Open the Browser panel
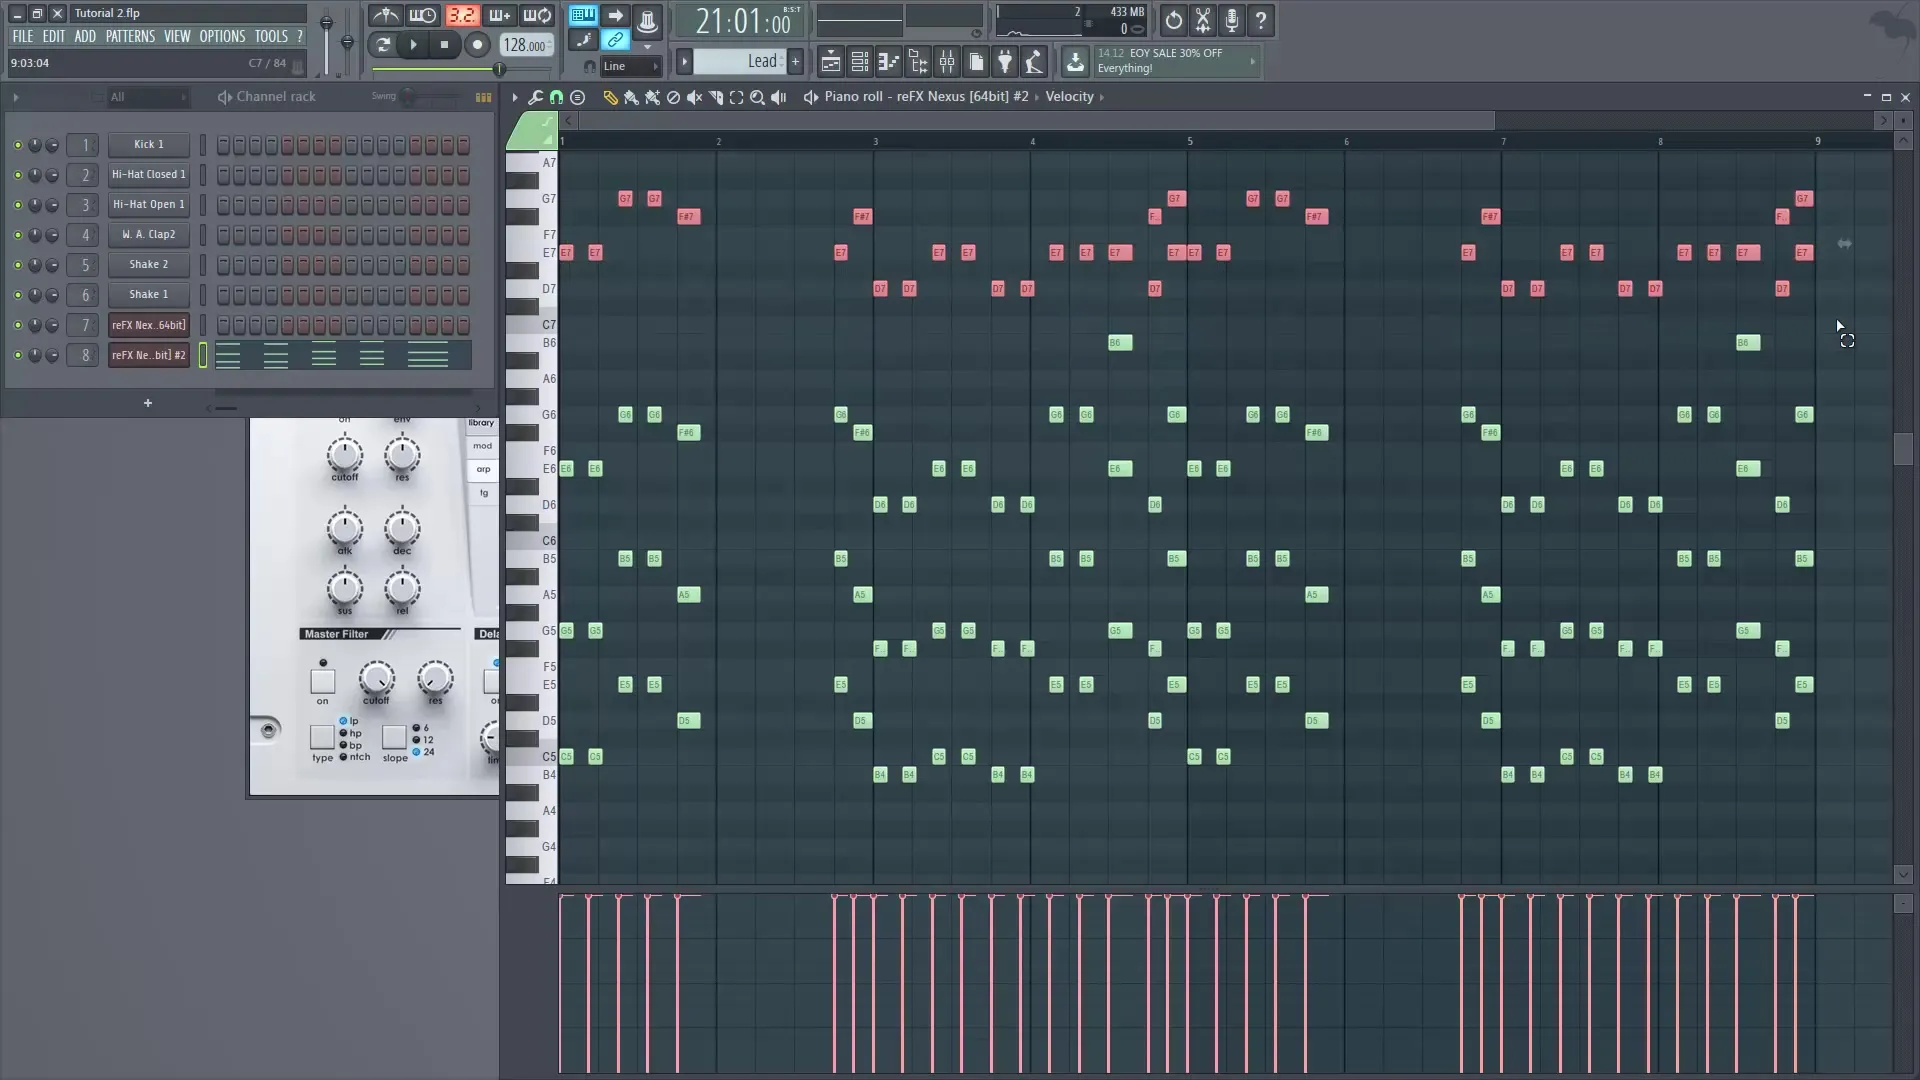Viewport: 1920px width, 1080px height. (918, 62)
